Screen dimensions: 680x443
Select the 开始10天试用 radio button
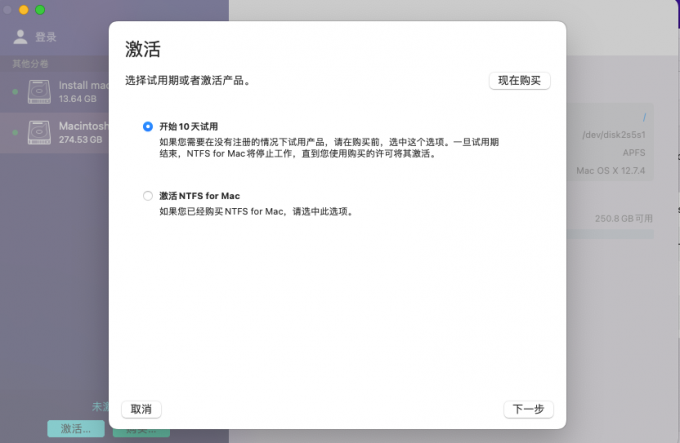tap(148, 127)
